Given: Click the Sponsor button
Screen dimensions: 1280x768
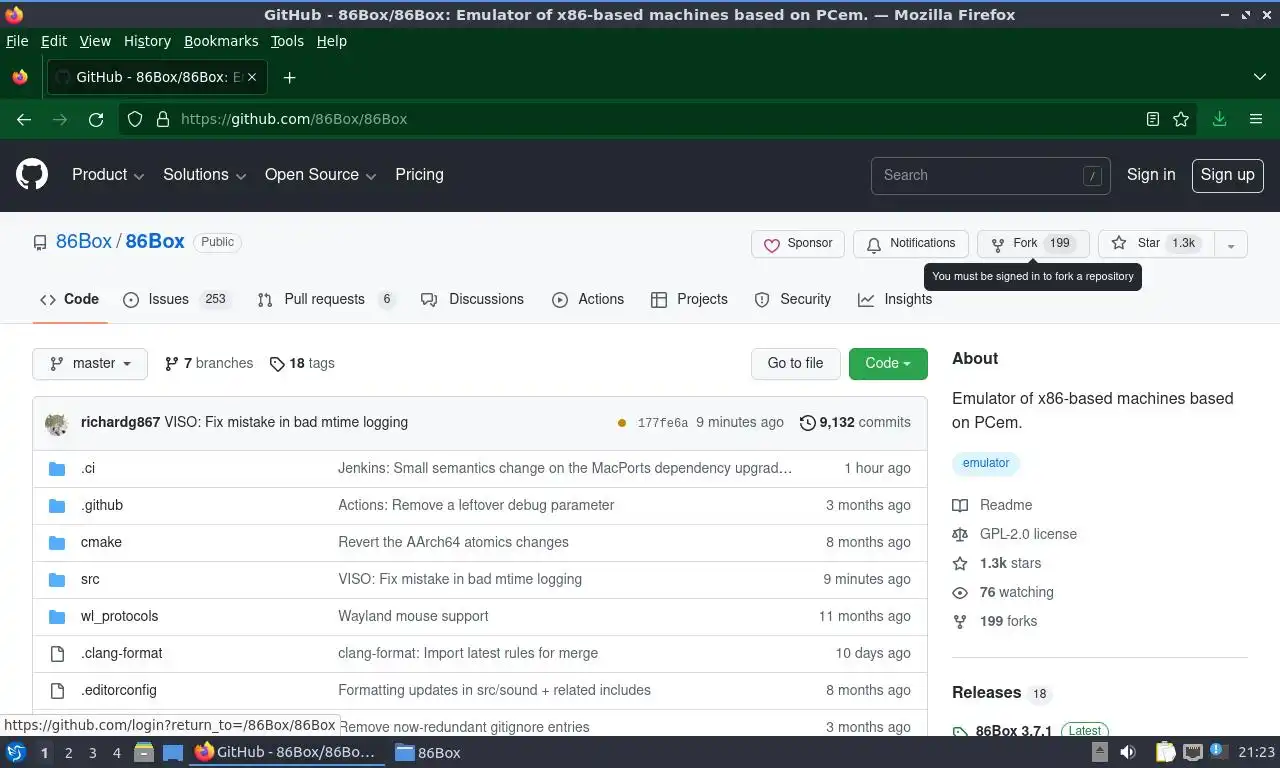Looking at the screenshot, I should (x=798, y=244).
